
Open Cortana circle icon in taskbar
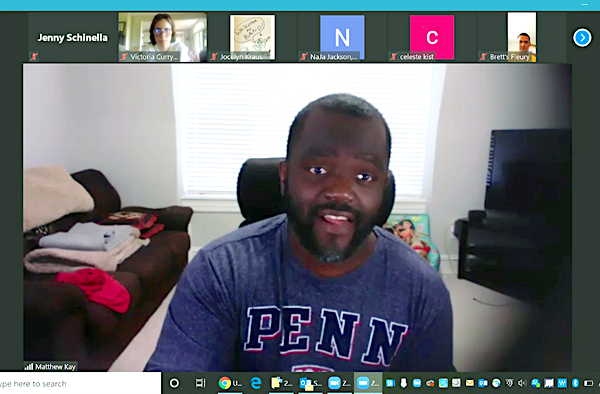174,383
